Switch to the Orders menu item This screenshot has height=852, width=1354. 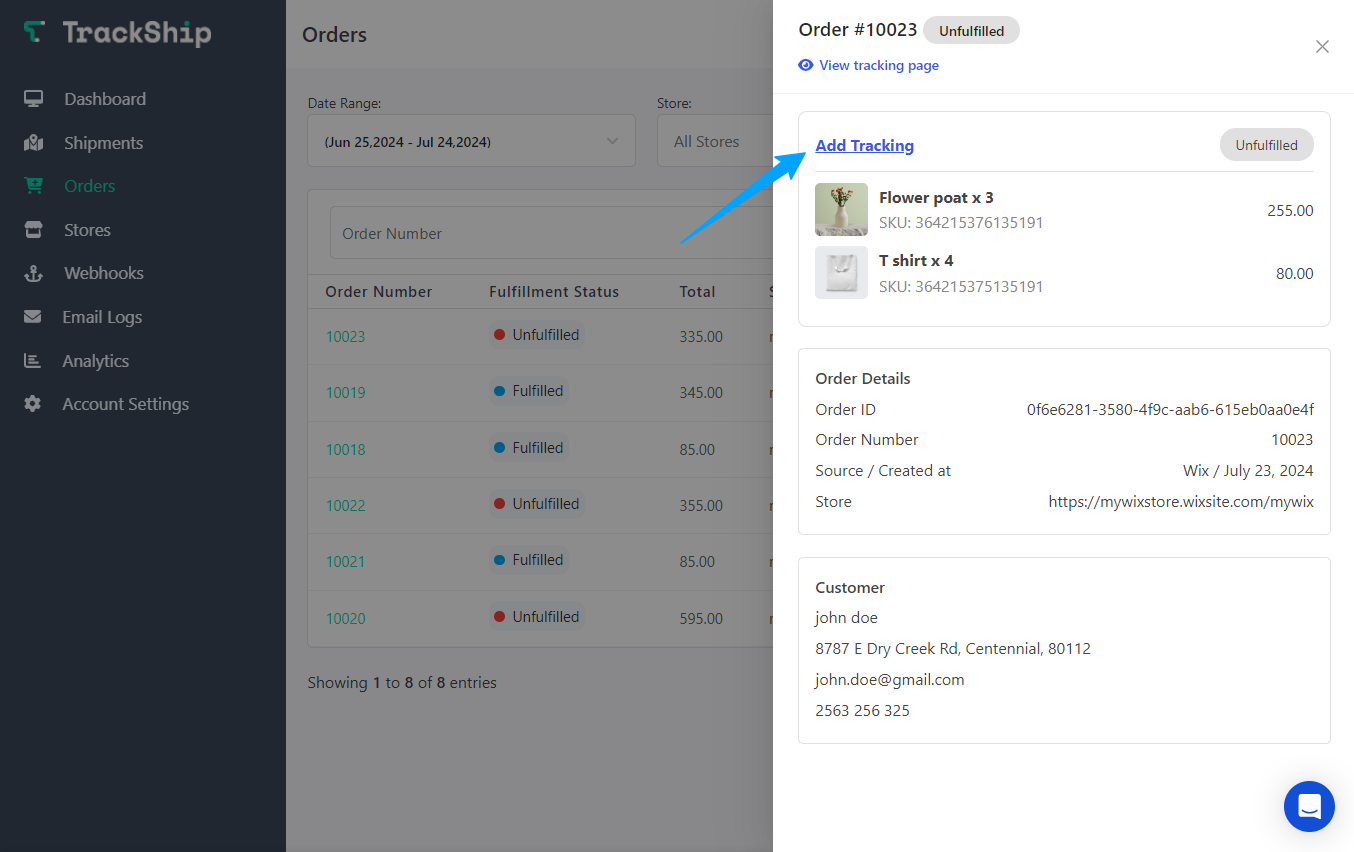(x=89, y=185)
